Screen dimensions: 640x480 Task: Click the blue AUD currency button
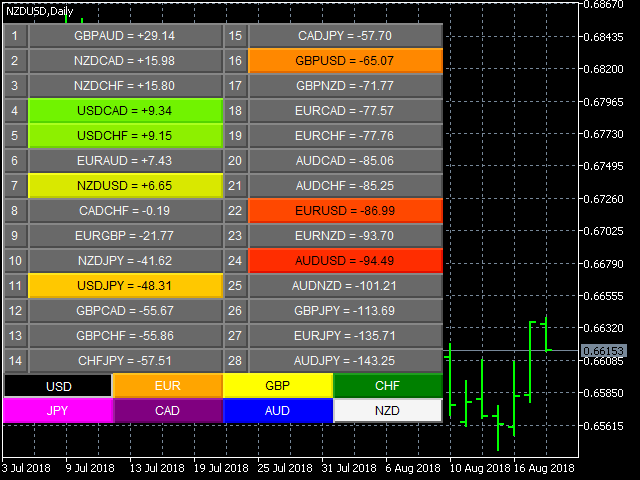click(x=277, y=410)
